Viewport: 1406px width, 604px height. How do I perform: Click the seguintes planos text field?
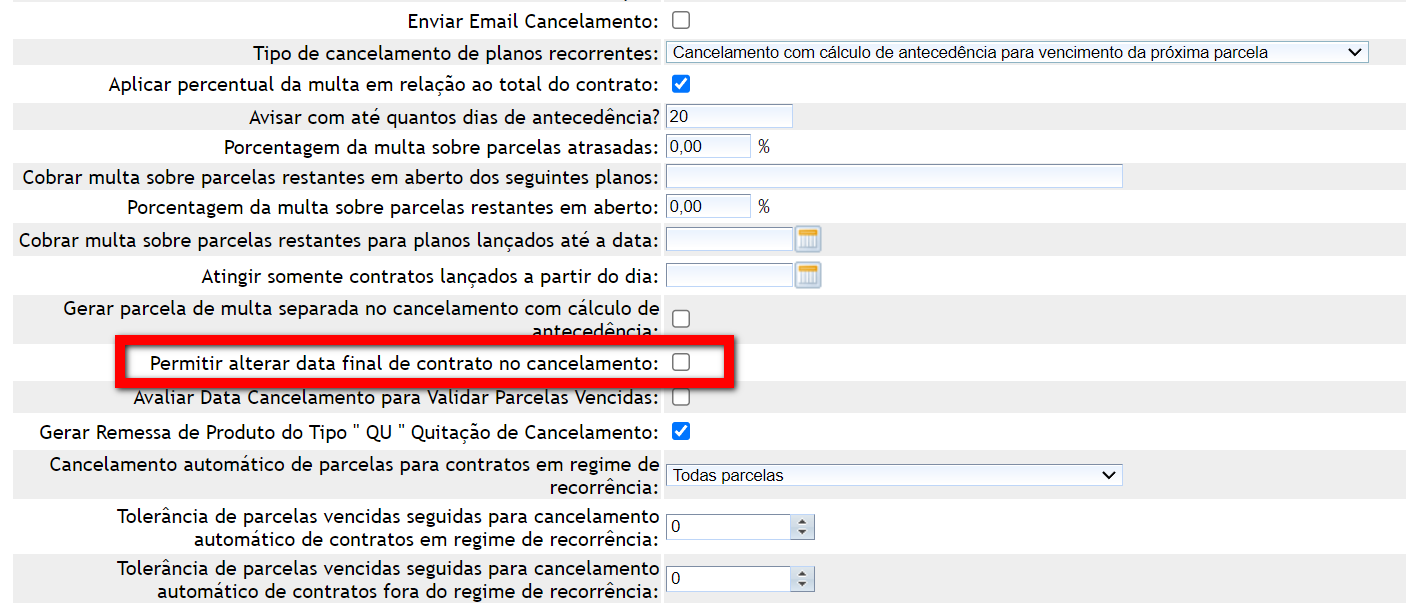893,176
